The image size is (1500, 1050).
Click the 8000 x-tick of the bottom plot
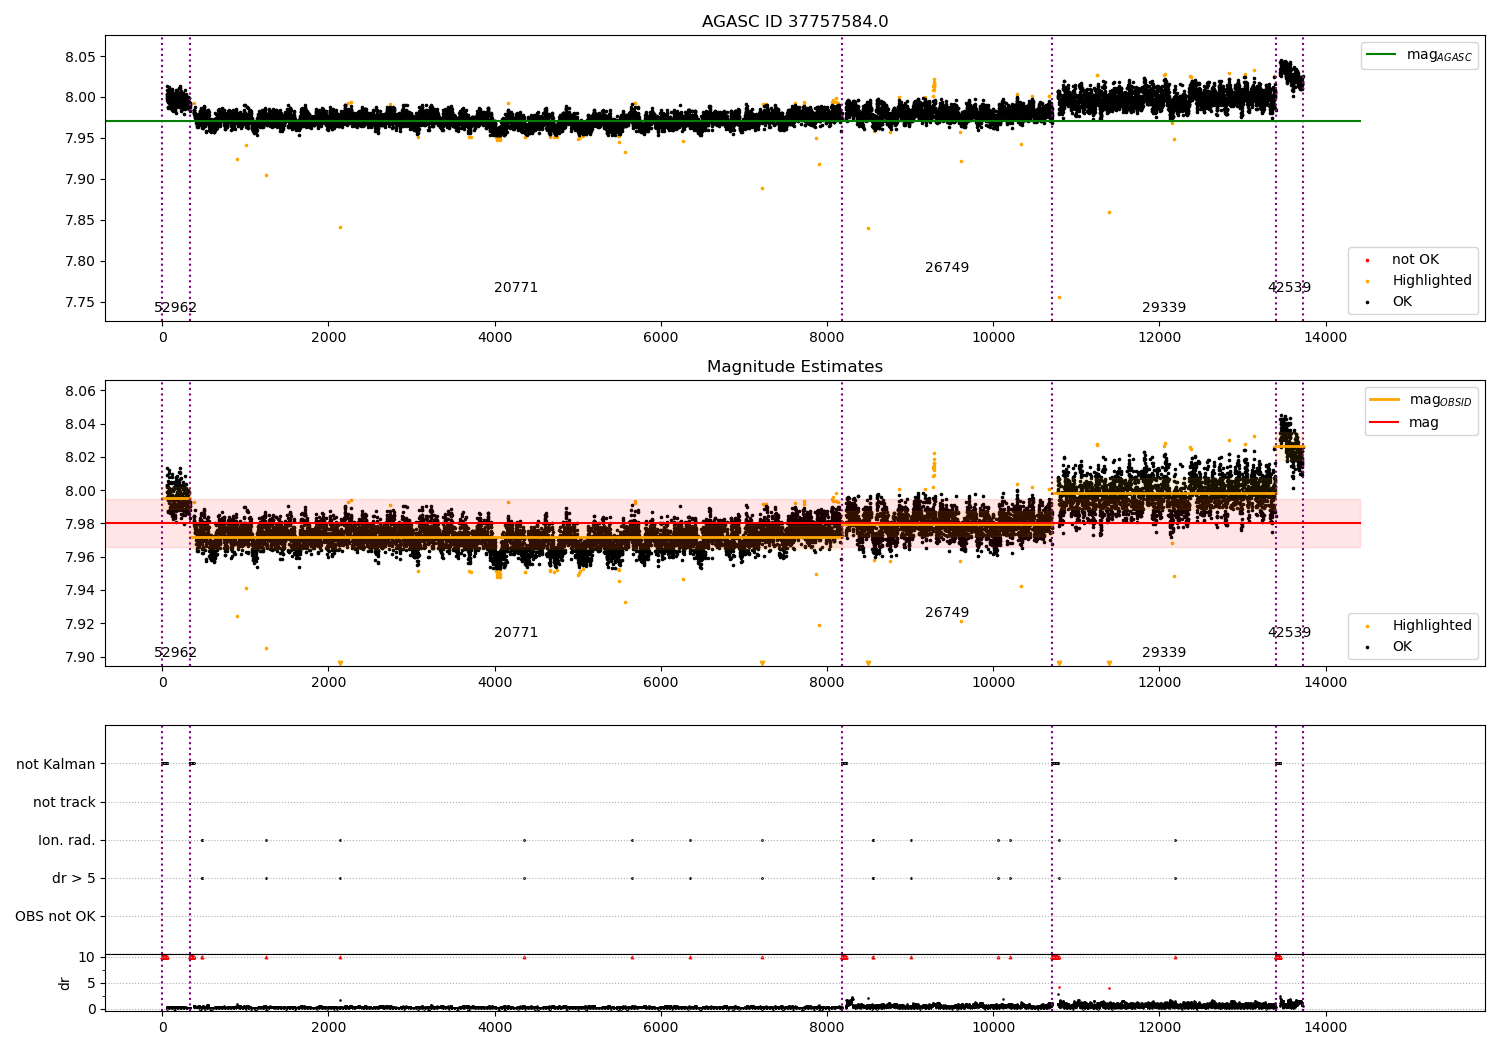827,1027
